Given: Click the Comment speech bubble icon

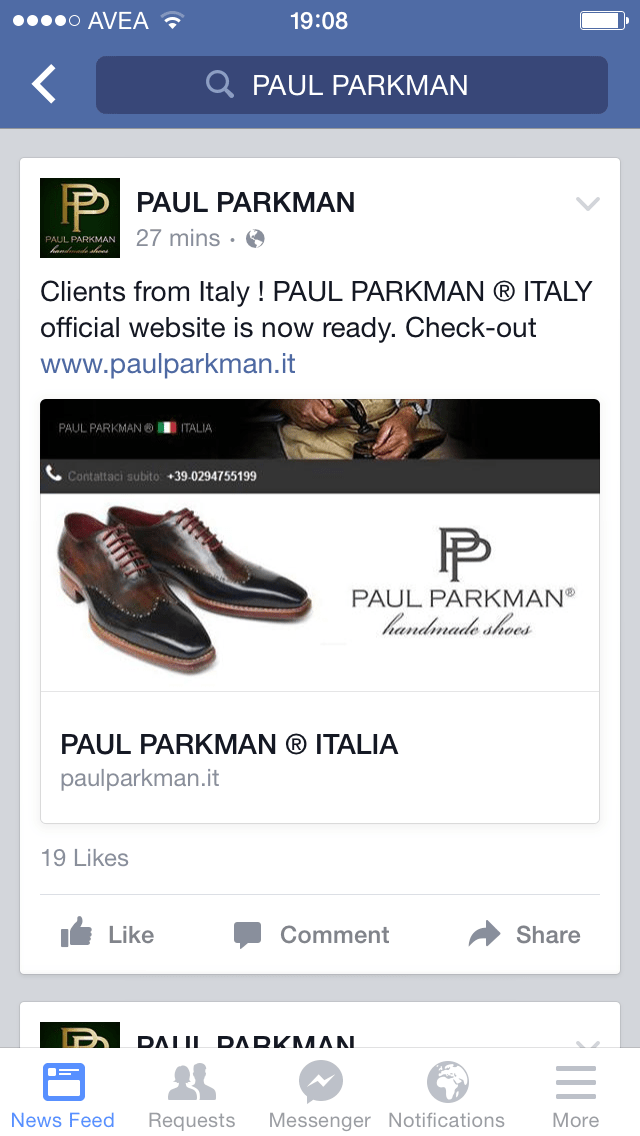Looking at the screenshot, I should pos(247,935).
